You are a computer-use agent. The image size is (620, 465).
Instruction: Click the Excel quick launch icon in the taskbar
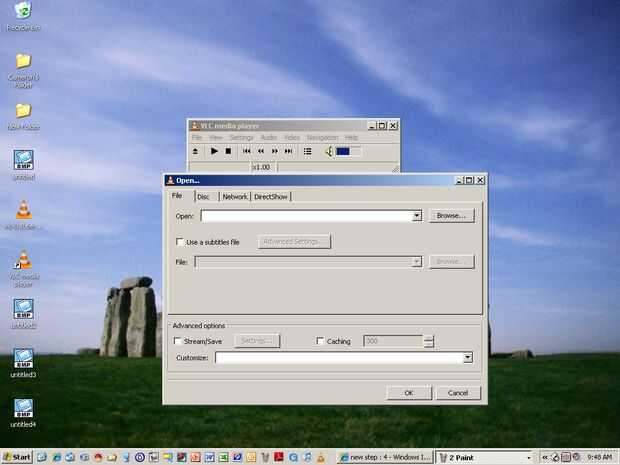click(x=223, y=457)
